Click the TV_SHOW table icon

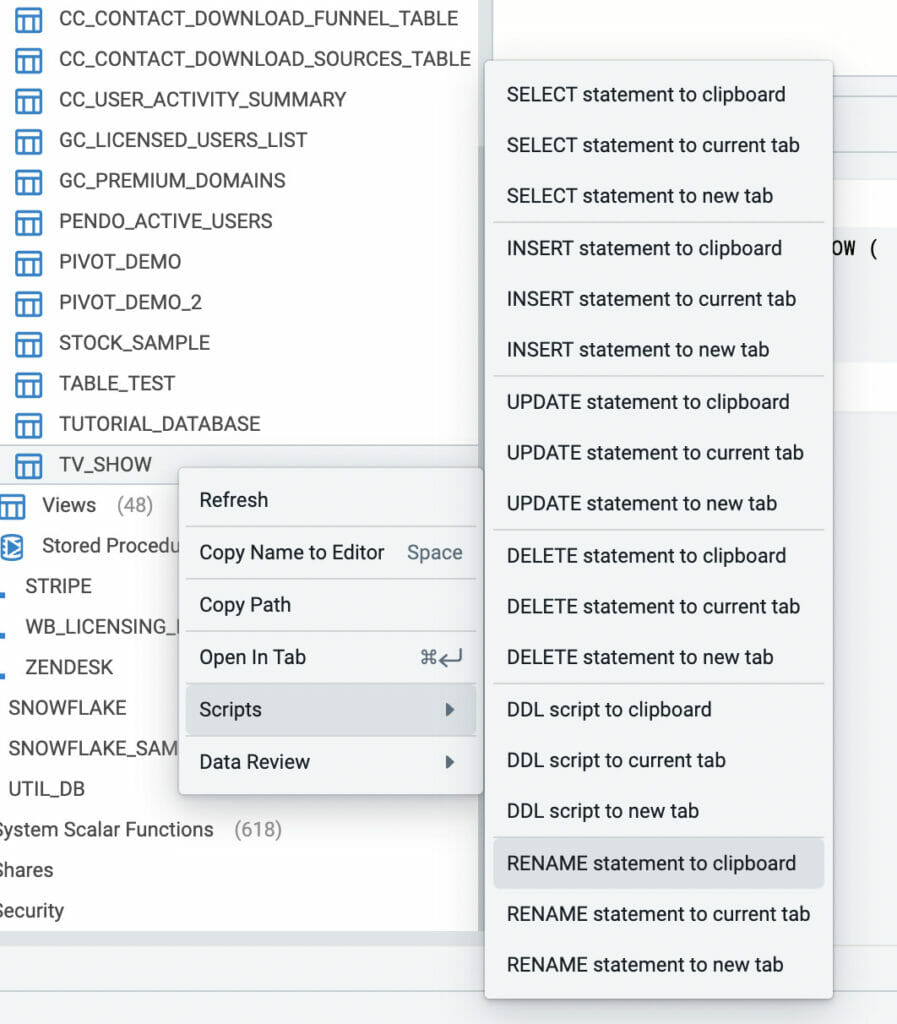pos(28,464)
